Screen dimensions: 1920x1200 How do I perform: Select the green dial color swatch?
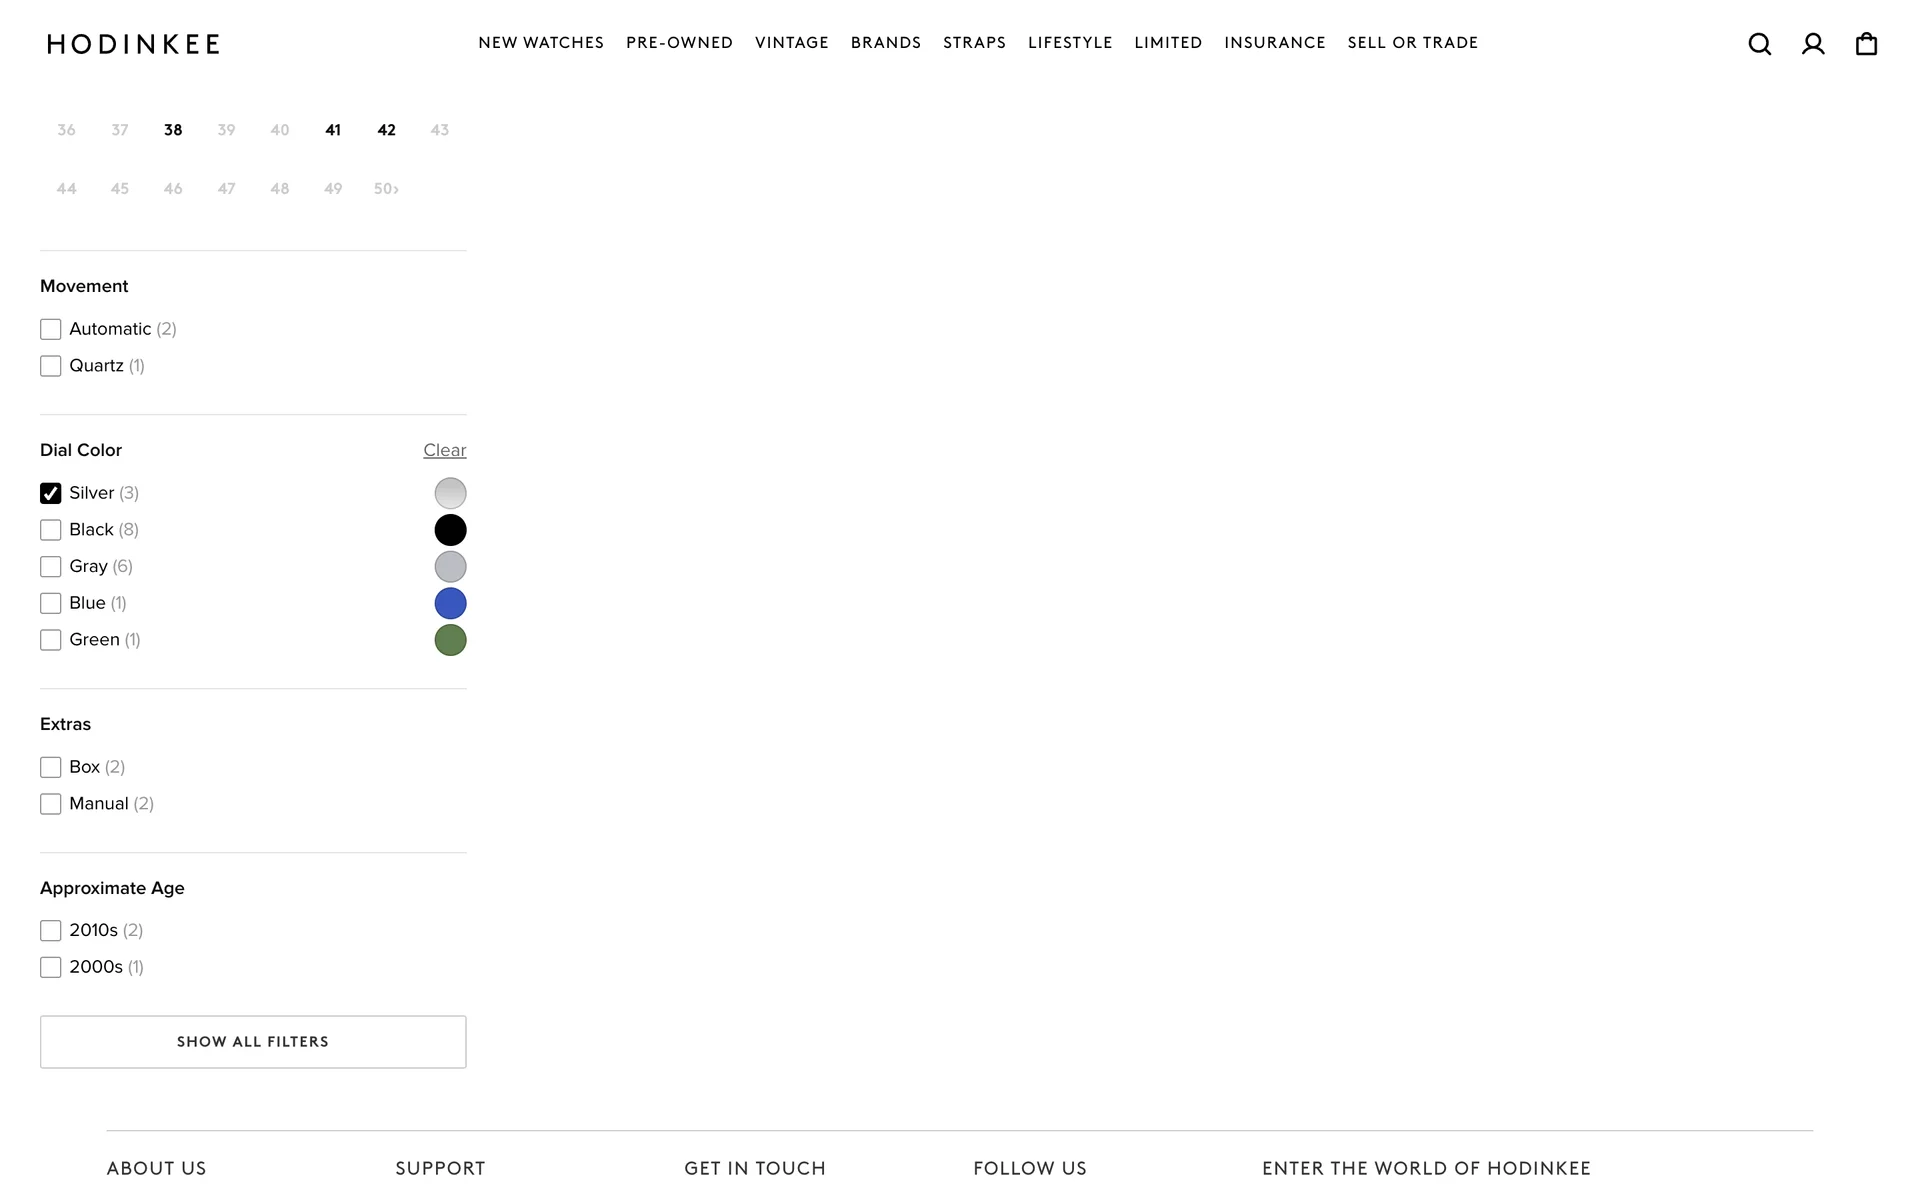(450, 640)
